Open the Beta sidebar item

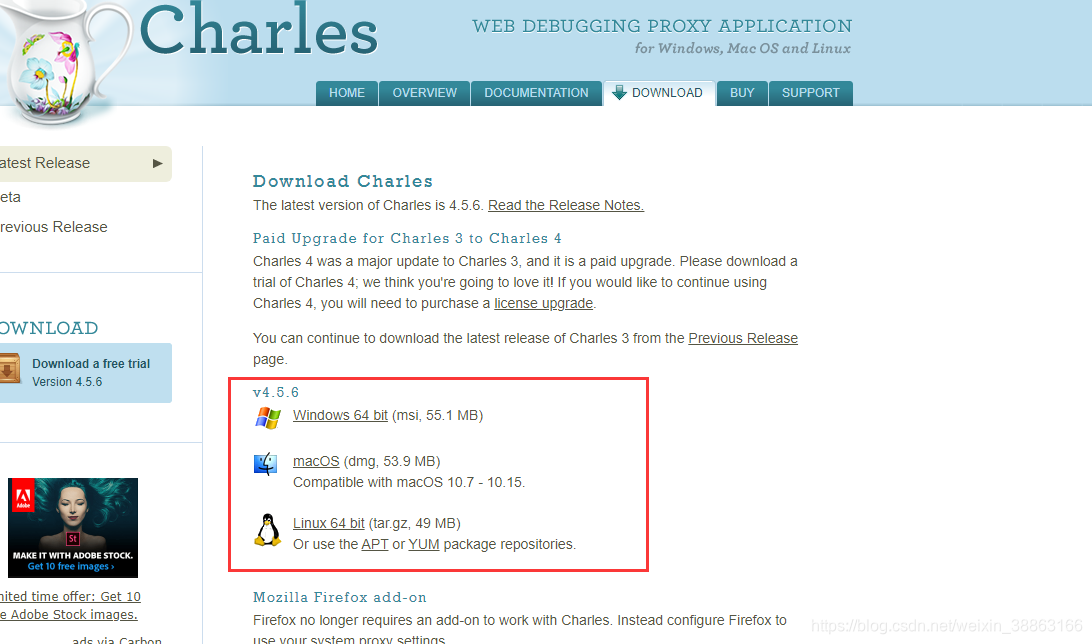coord(10,197)
